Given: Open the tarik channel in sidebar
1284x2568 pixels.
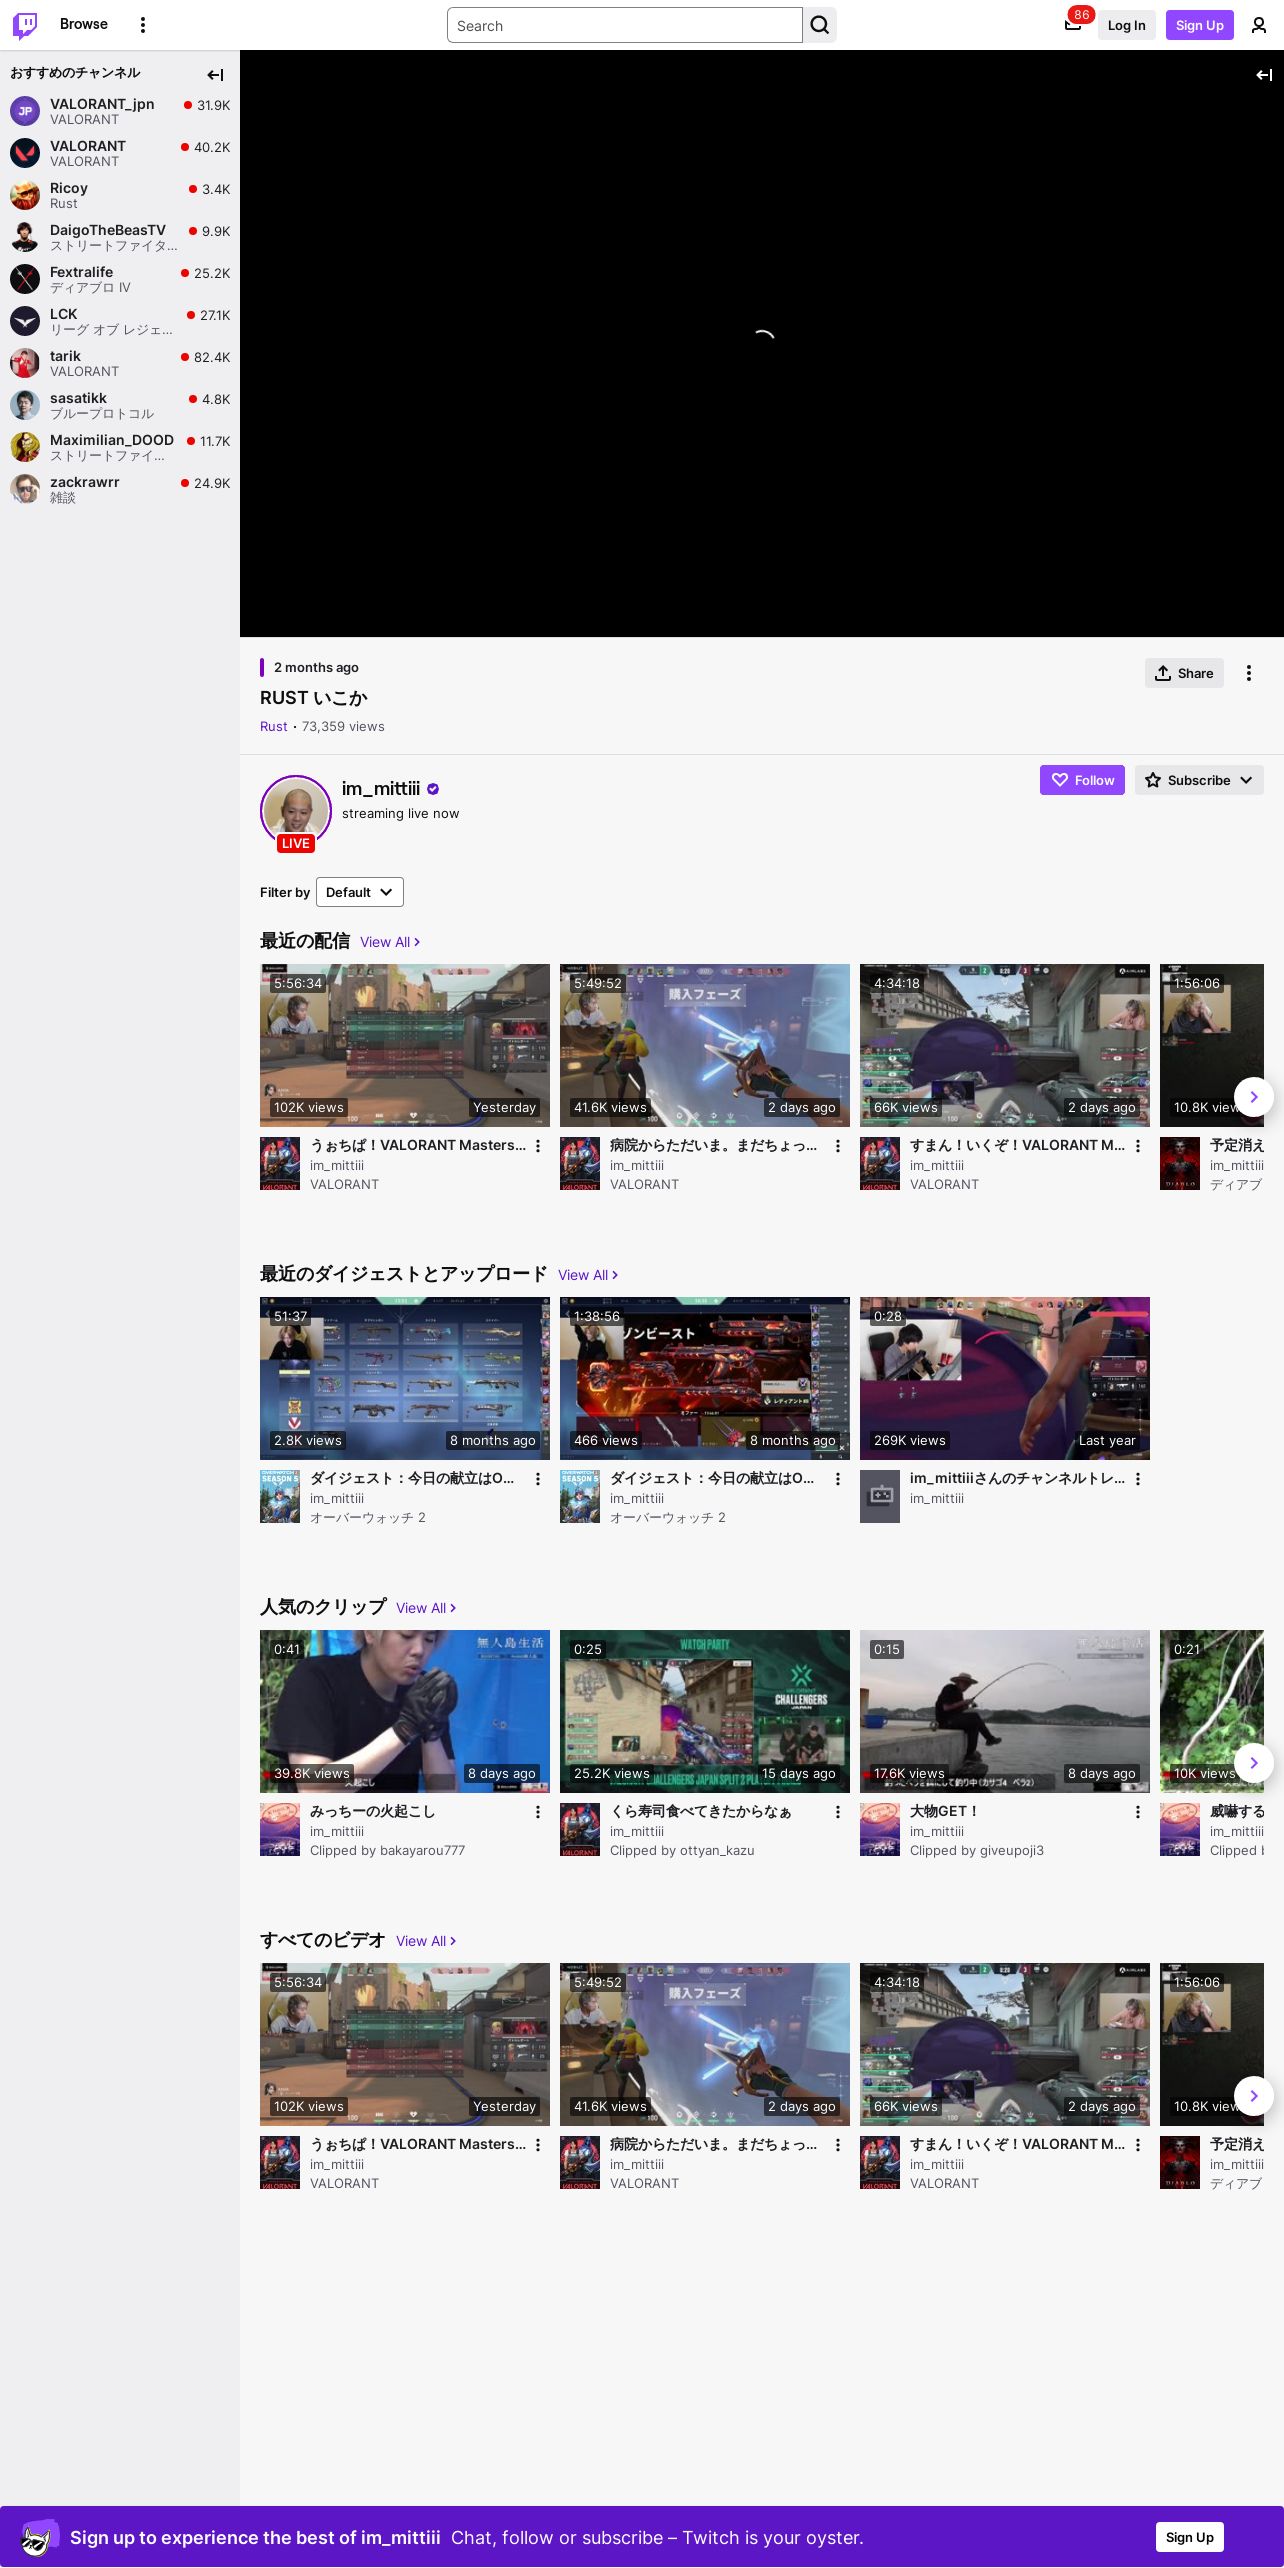Looking at the screenshot, I should pos(120,363).
